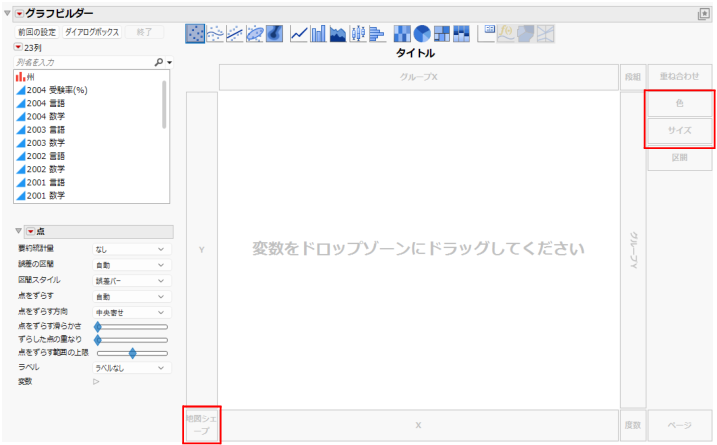Select the Line of Fit element icon

(235, 33)
